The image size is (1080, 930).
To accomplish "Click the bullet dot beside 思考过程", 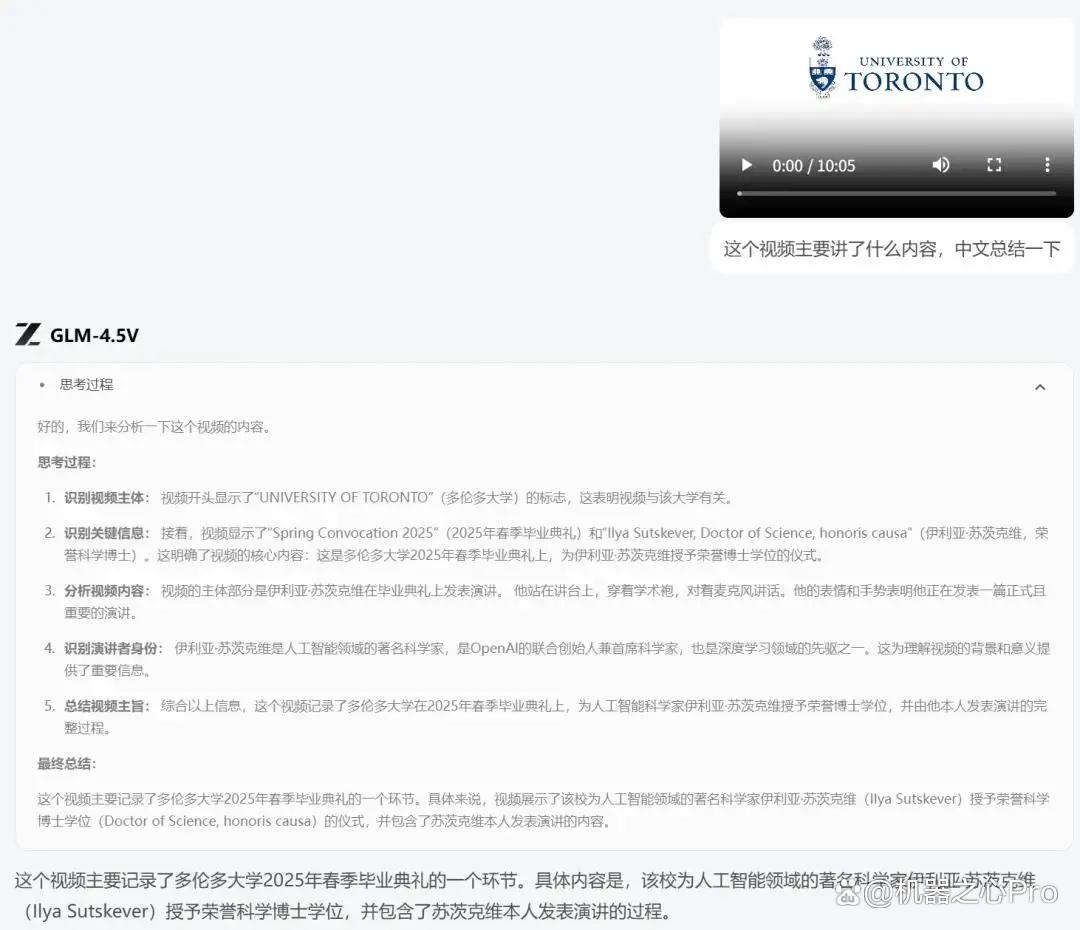I will click(x=42, y=385).
